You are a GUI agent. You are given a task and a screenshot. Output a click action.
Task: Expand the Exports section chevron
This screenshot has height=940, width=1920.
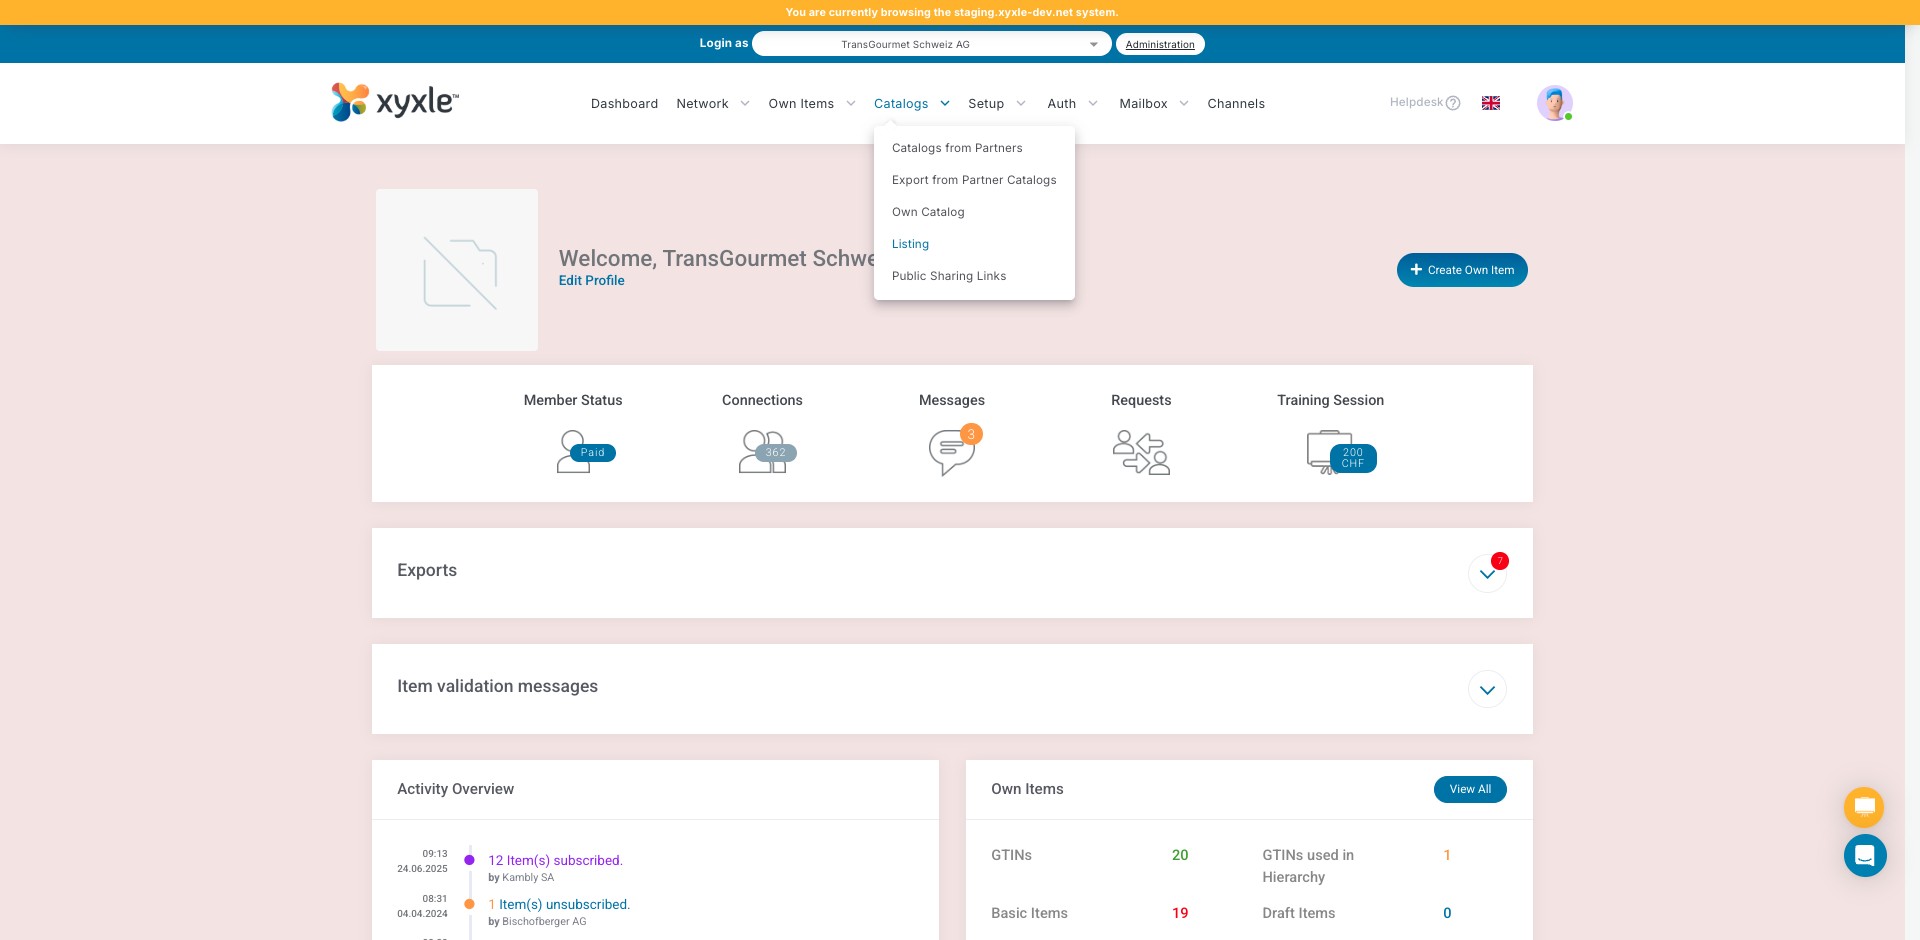[x=1487, y=574]
